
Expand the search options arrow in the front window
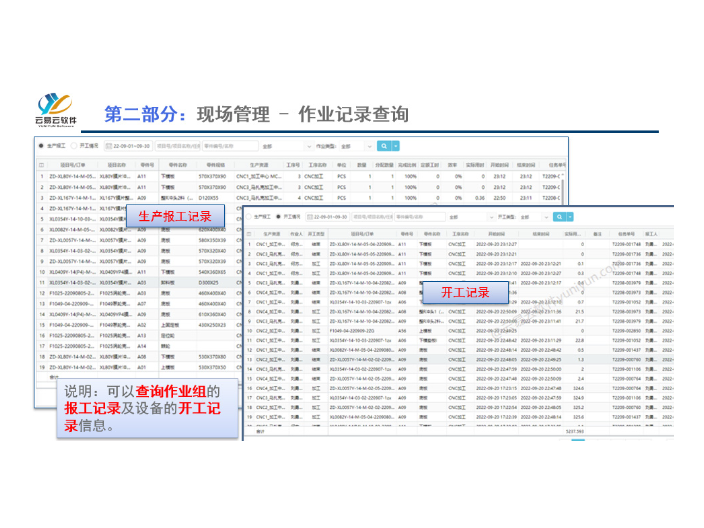(x=570, y=217)
